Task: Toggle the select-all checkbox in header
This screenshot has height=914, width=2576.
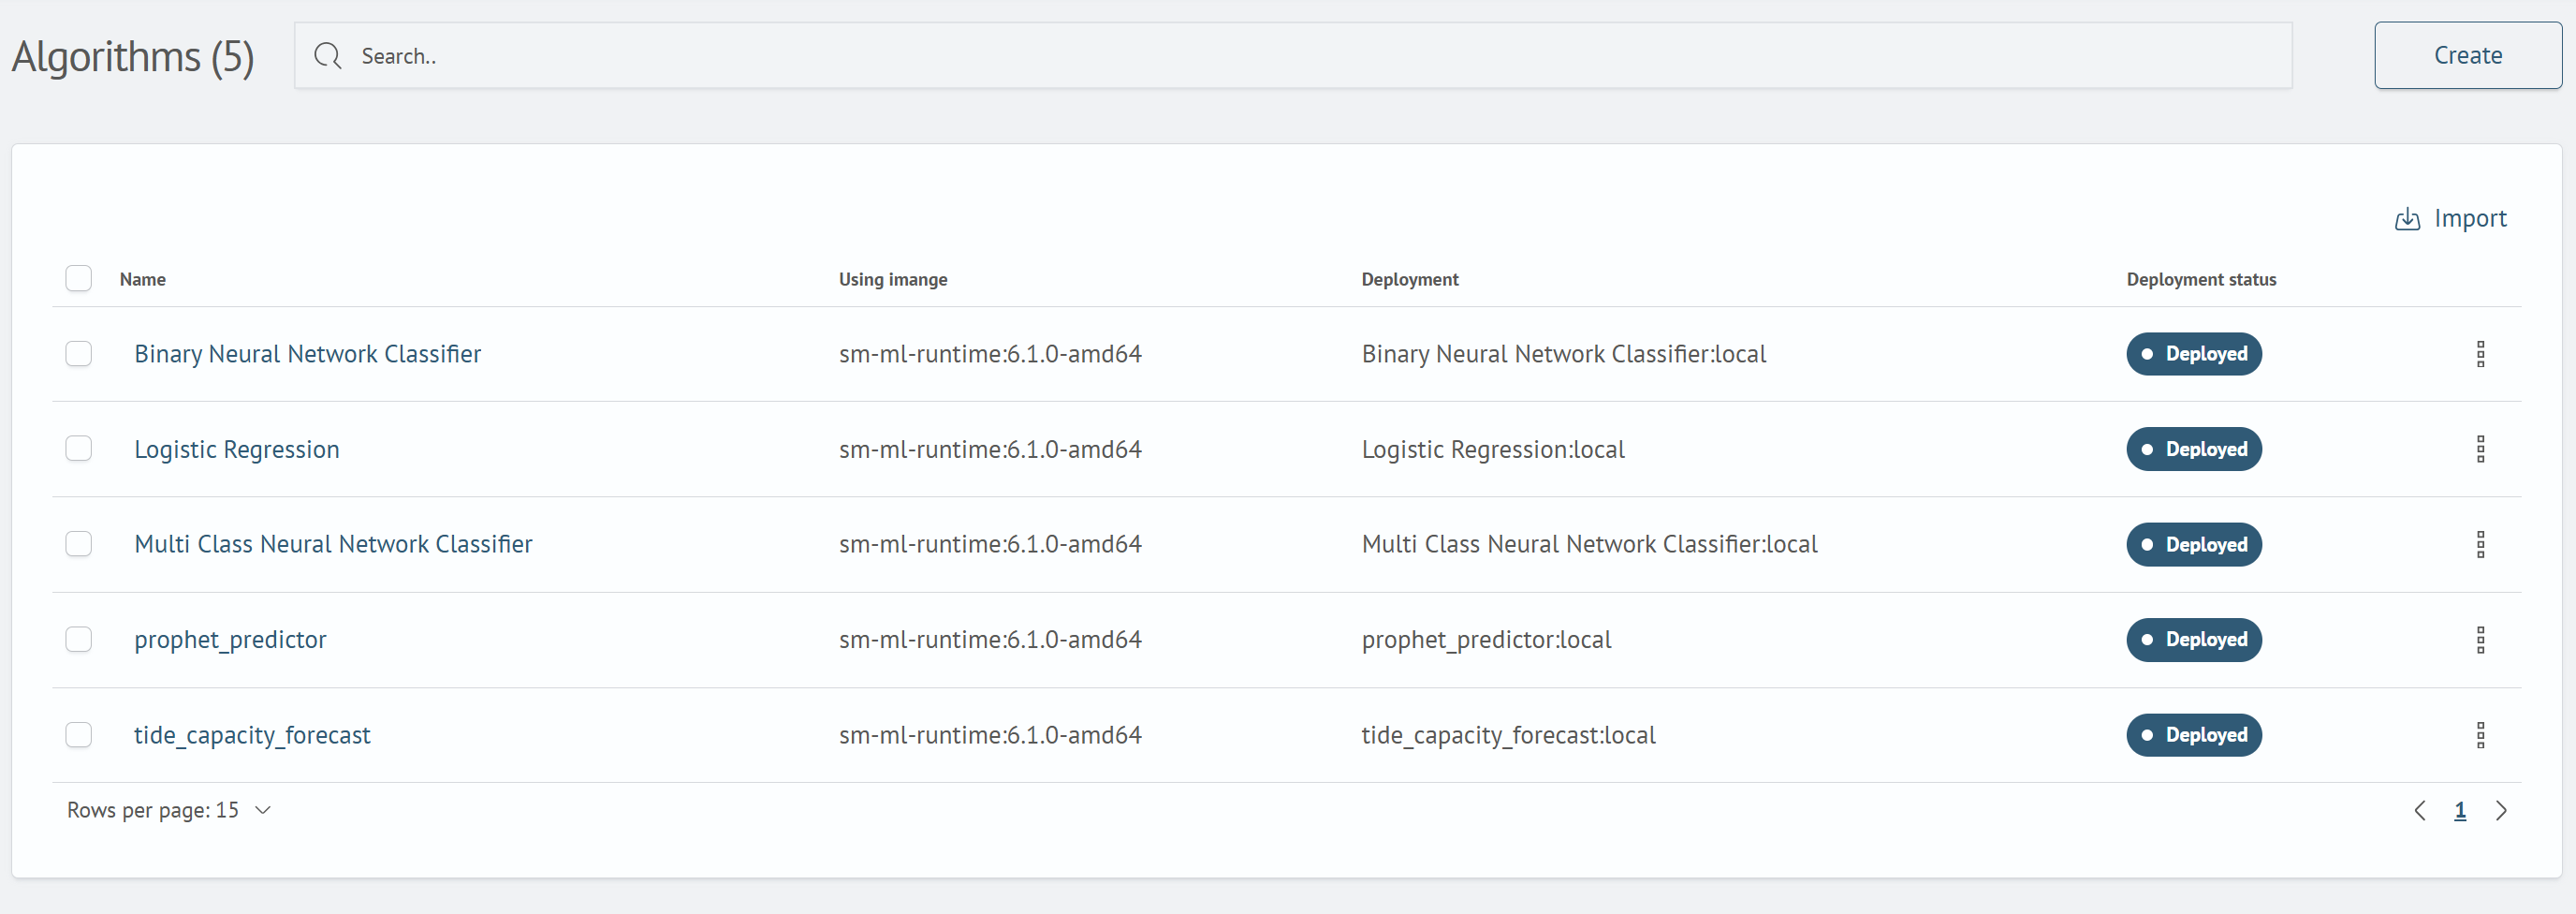Action: click(79, 278)
